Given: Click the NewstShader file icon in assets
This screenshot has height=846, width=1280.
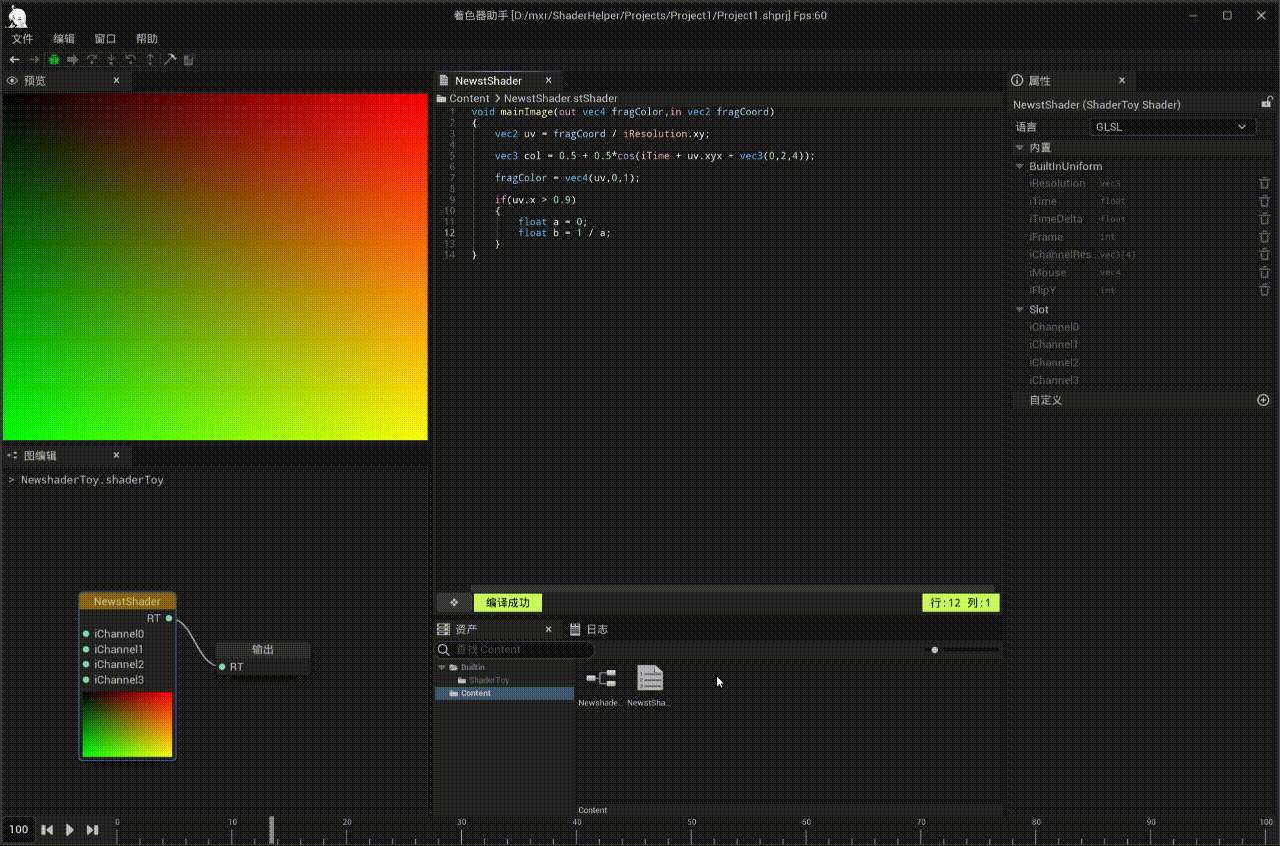Looking at the screenshot, I should tap(650, 678).
